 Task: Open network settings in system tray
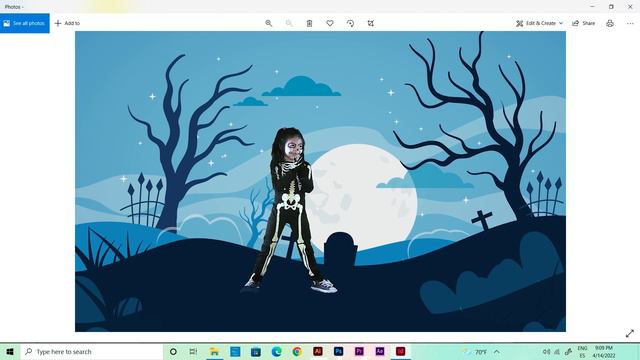[x=557, y=351]
